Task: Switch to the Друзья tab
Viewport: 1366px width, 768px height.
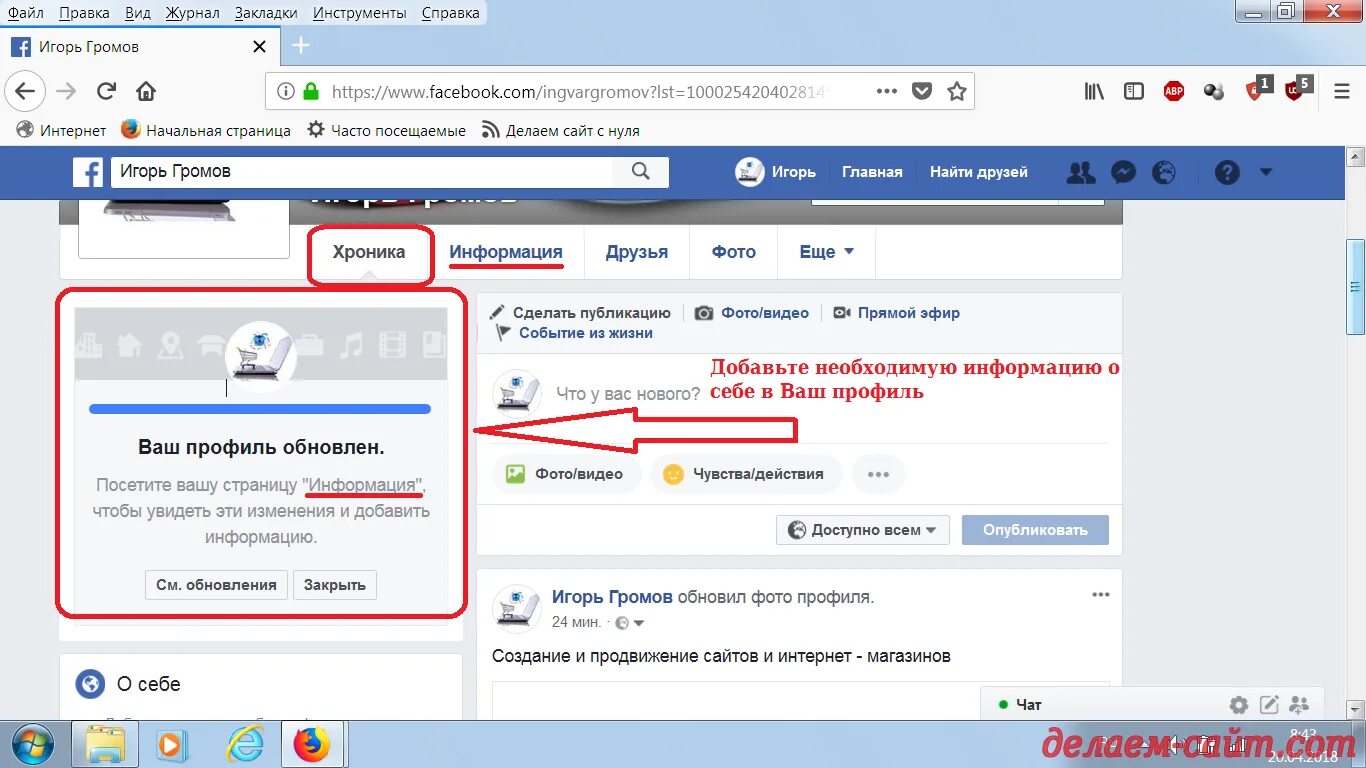Action: click(x=637, y=252)
